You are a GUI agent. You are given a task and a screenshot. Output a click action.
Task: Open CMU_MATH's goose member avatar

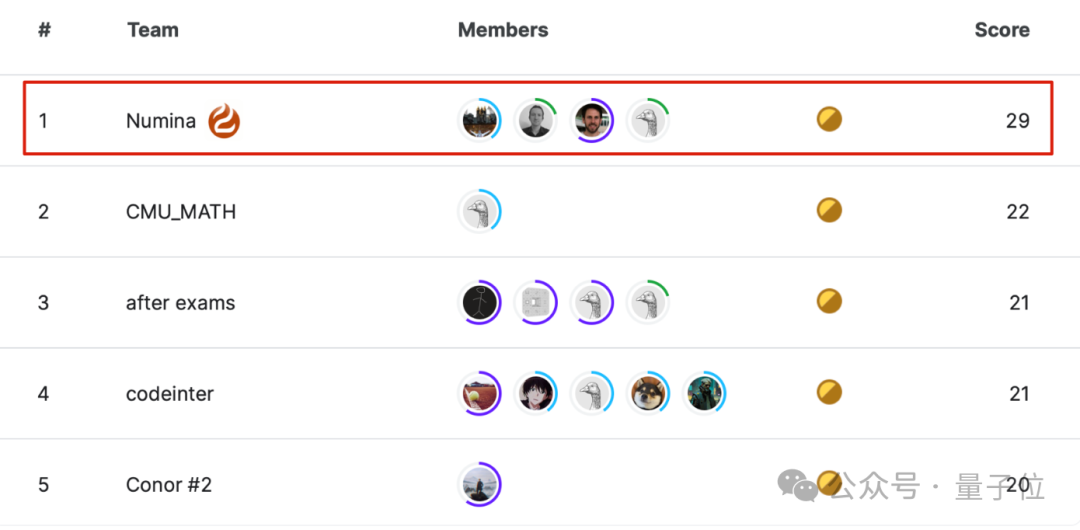point(479,211)
